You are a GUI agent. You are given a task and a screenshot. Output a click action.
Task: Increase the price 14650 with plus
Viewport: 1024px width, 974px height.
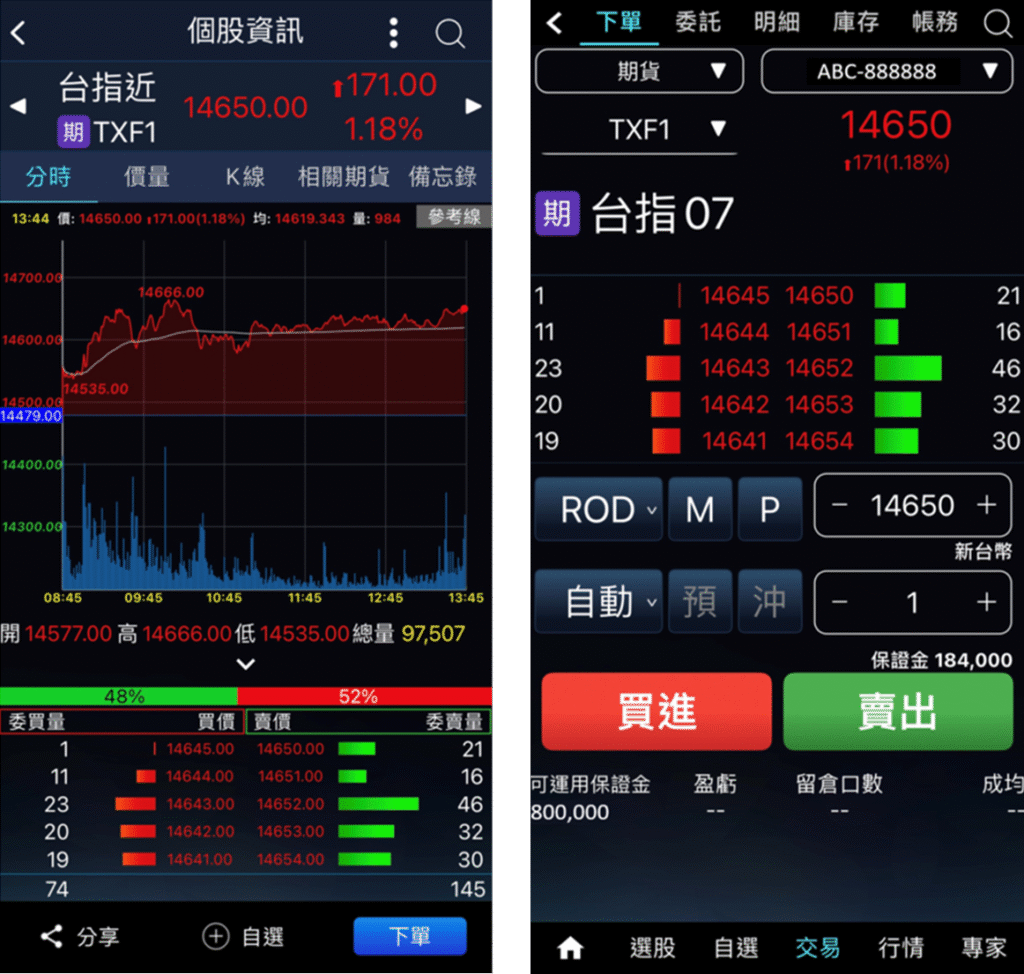click(x=986, y=505)
